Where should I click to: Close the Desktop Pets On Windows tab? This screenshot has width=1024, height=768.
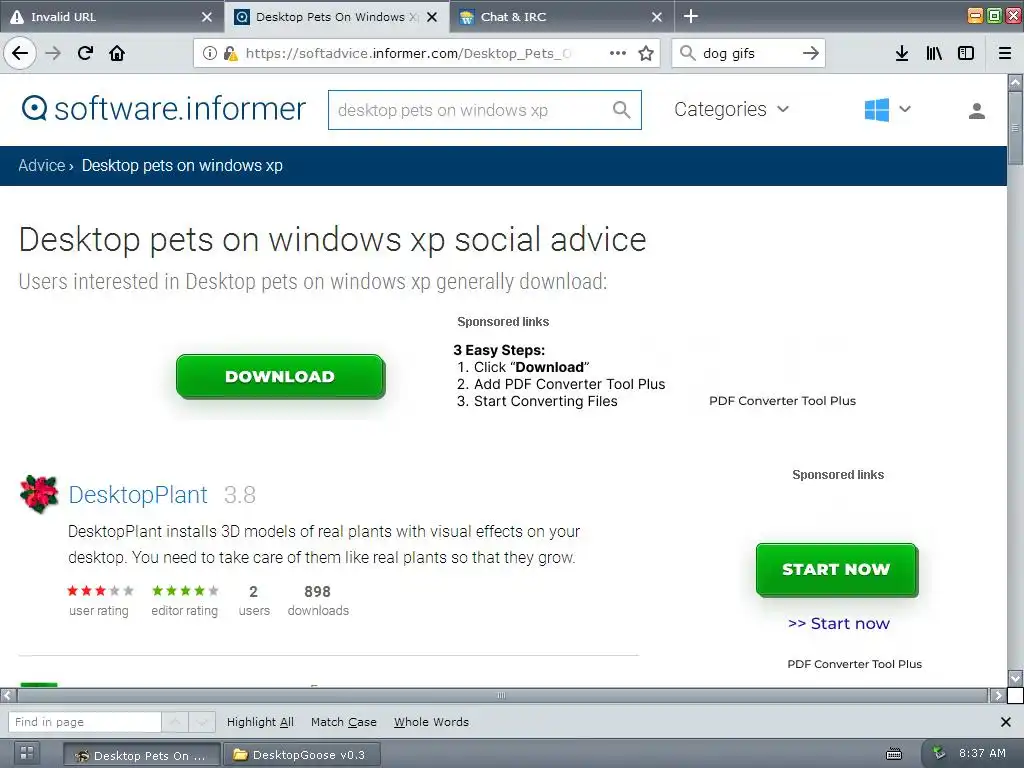pyautogui.click(x=432, y=17)
